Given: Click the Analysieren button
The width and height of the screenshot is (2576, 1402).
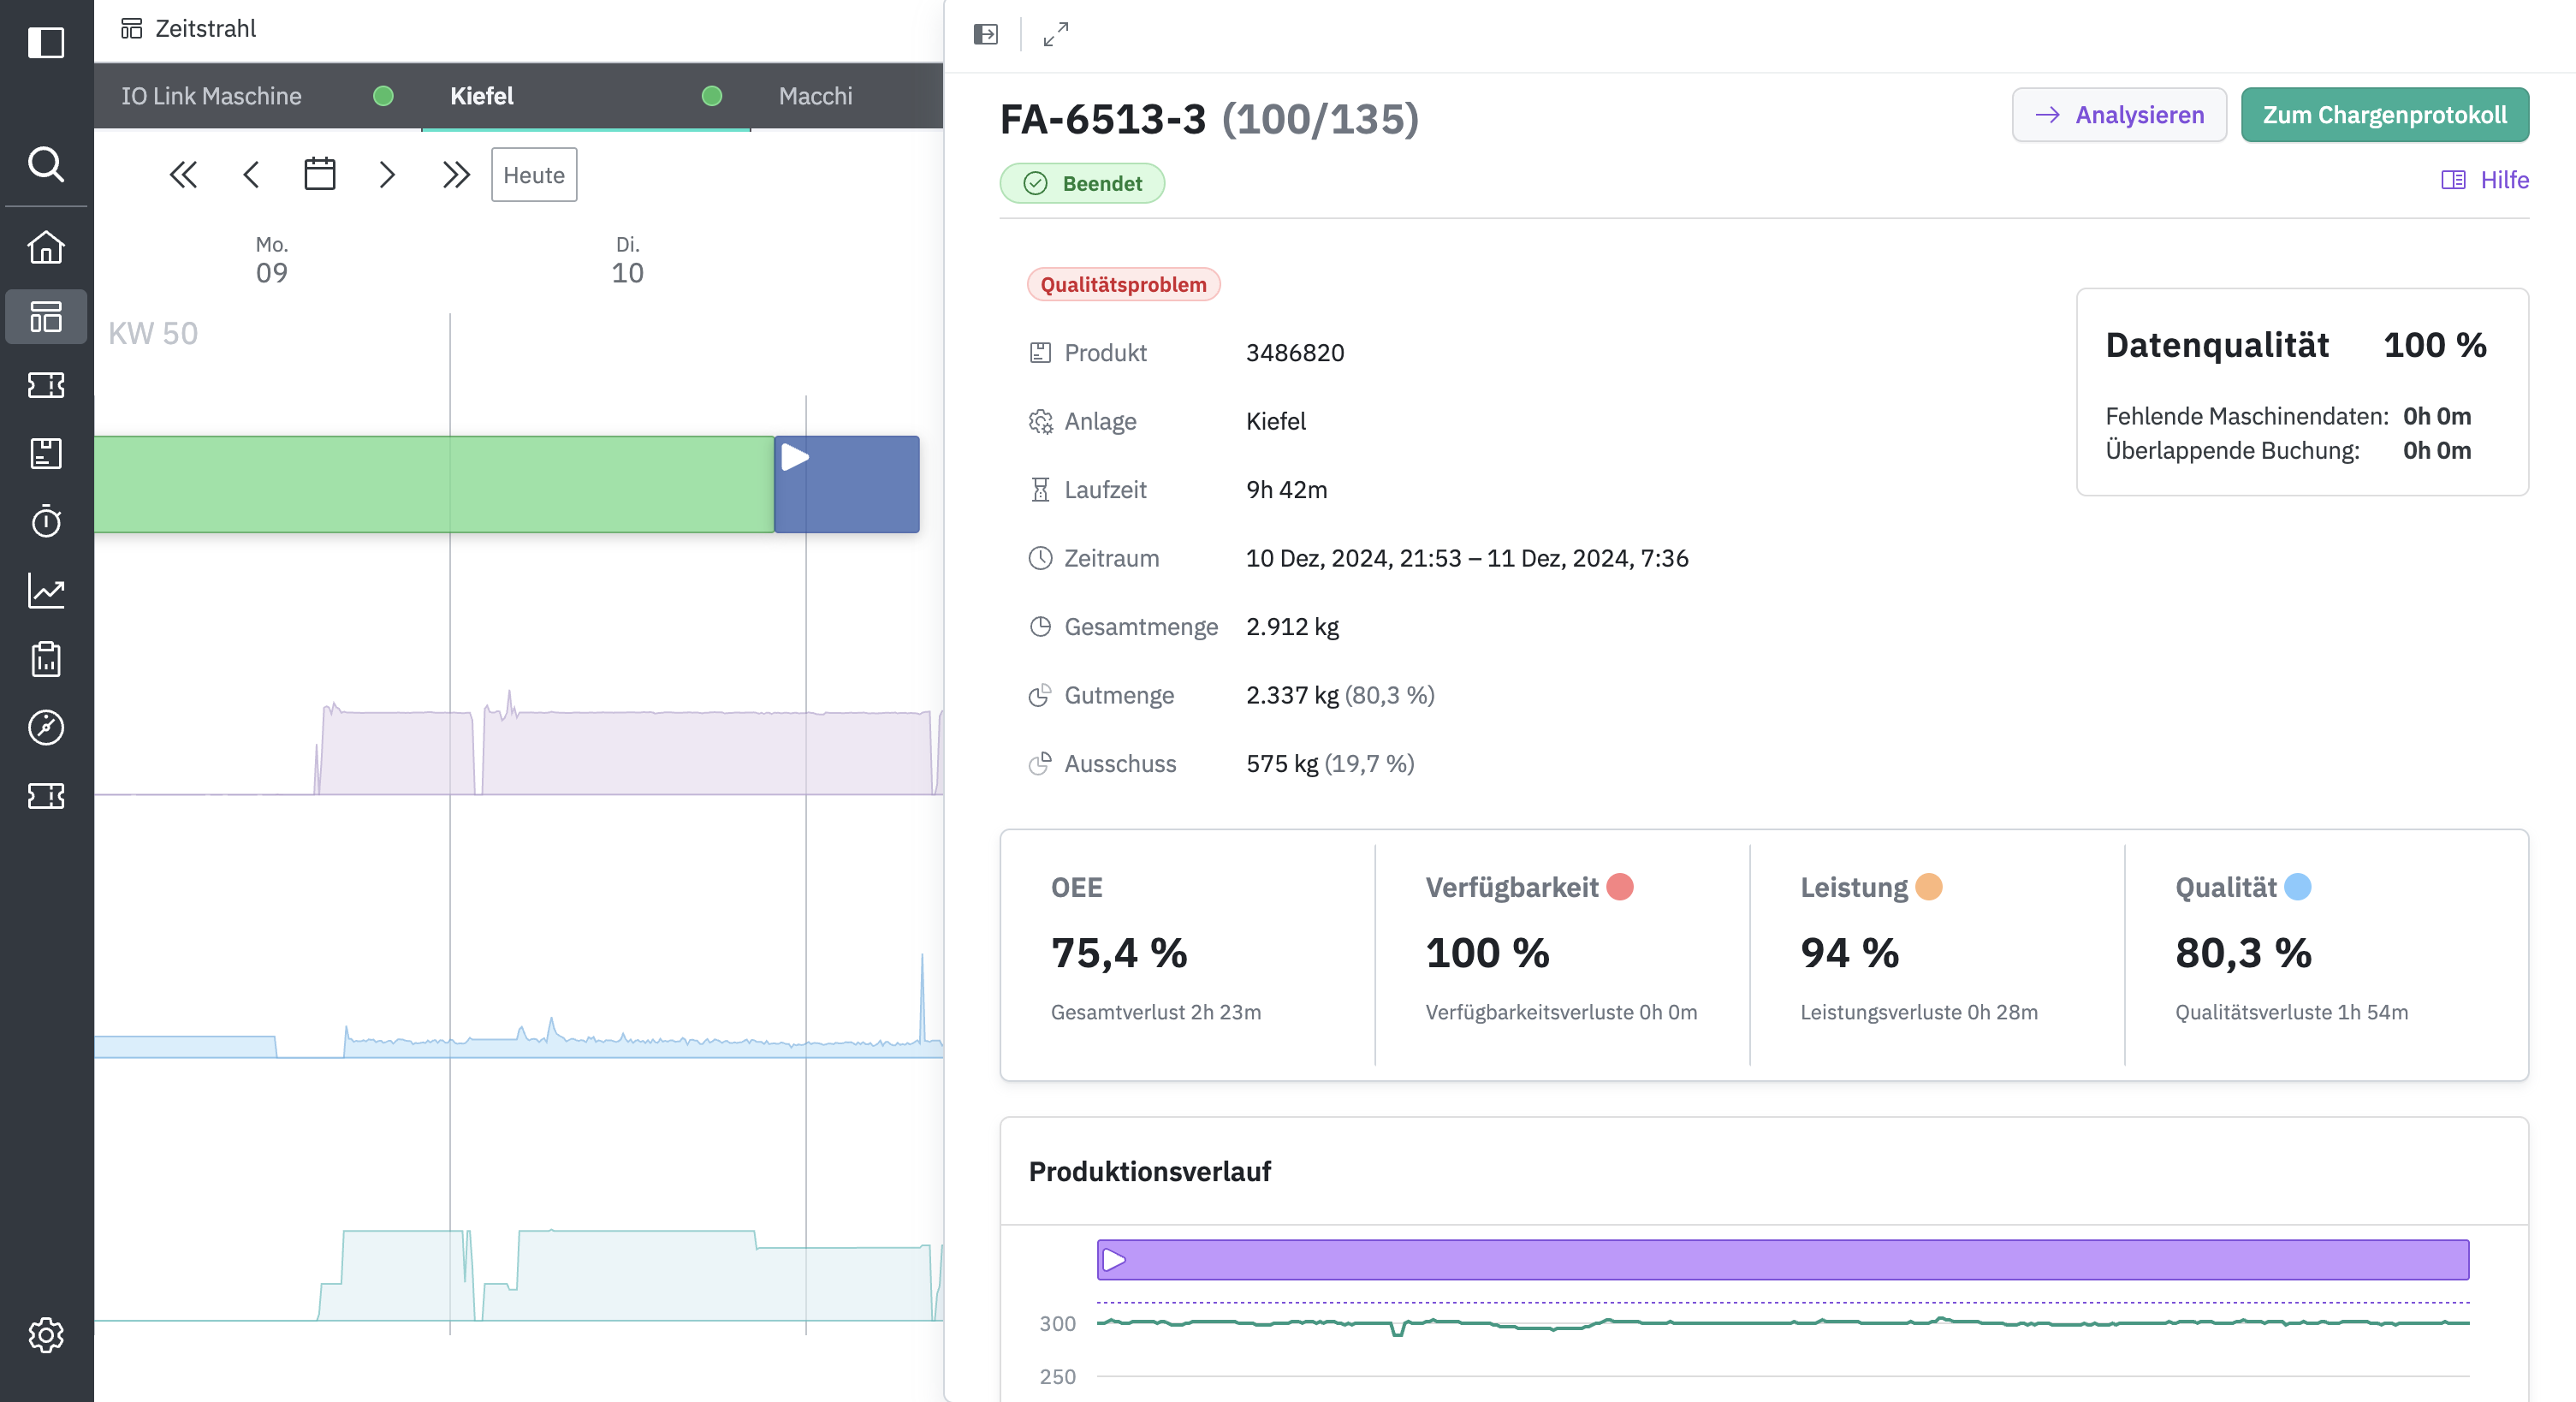Looking at the screenshot, I should coord(2118,115).
